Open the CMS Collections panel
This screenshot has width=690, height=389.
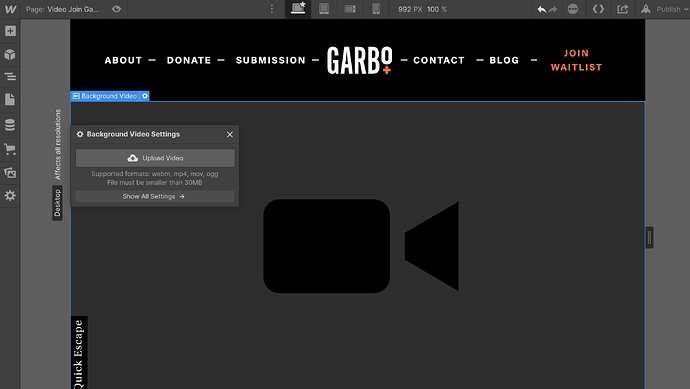click(10, 125)
